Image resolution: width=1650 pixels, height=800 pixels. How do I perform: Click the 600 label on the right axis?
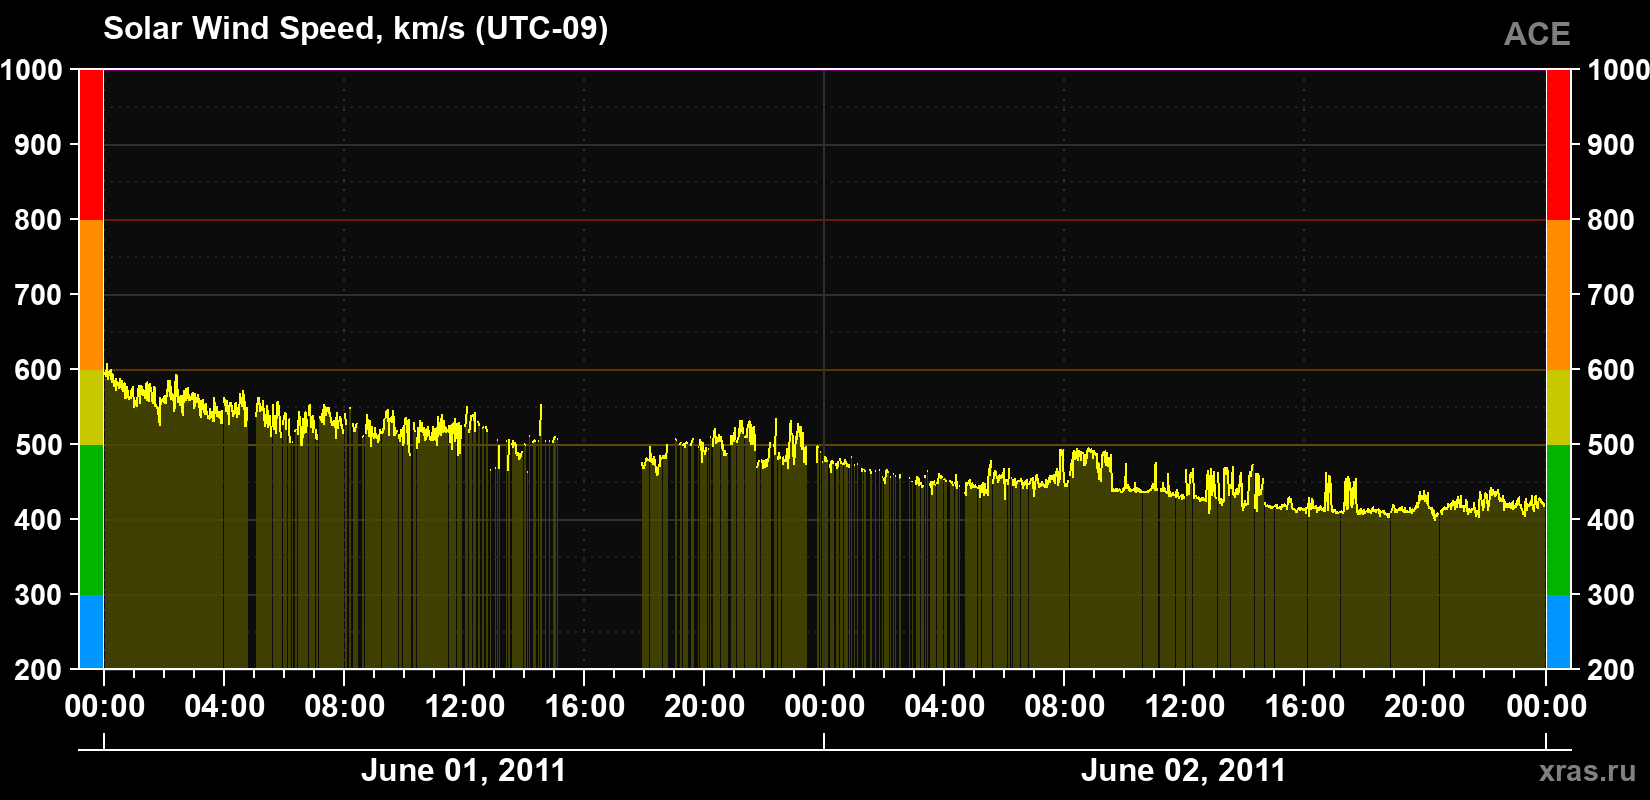point(1611,370)
